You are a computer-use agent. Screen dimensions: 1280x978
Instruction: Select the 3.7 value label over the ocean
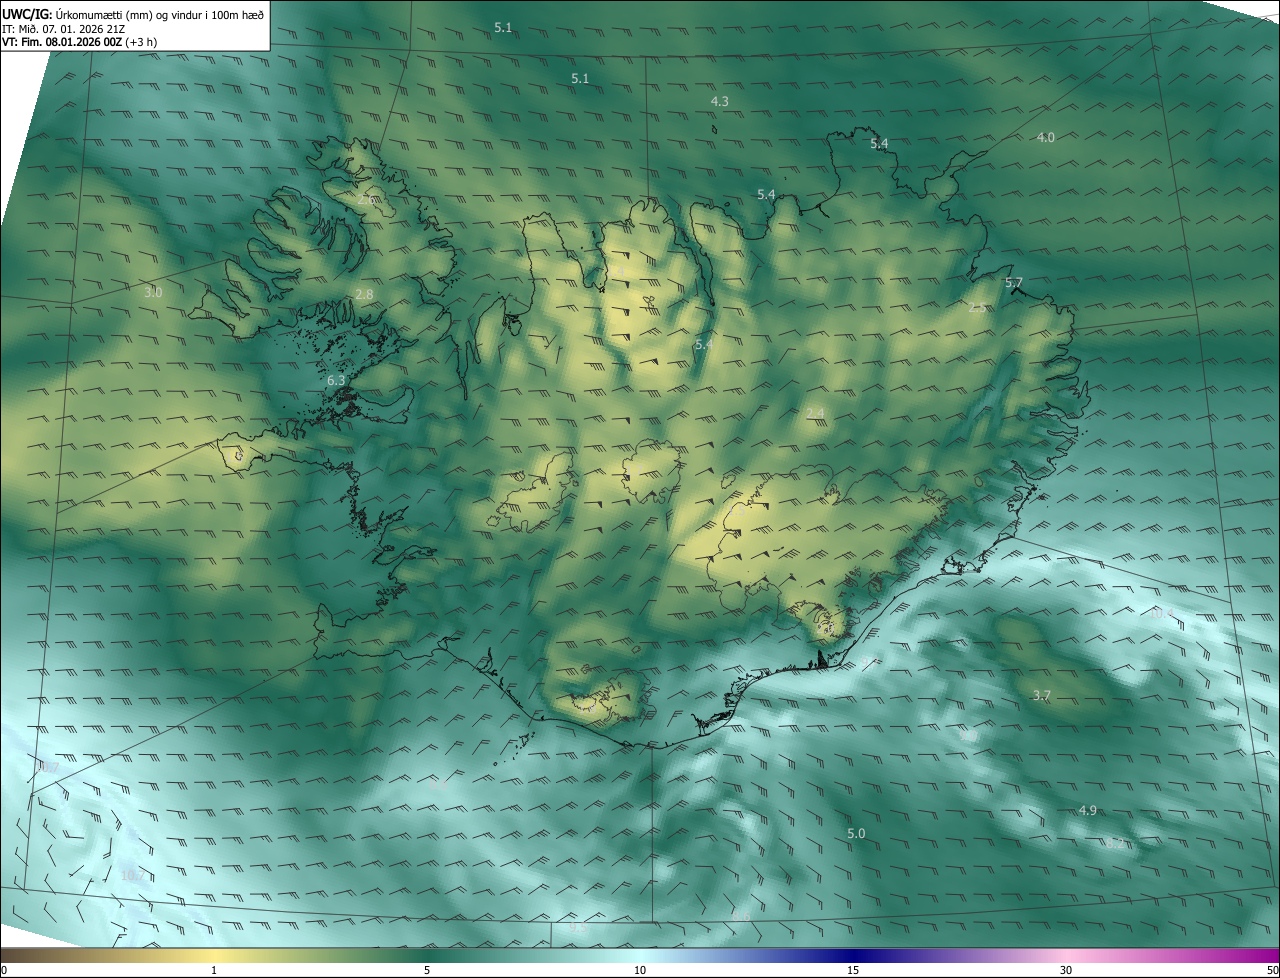[1041, 695]
